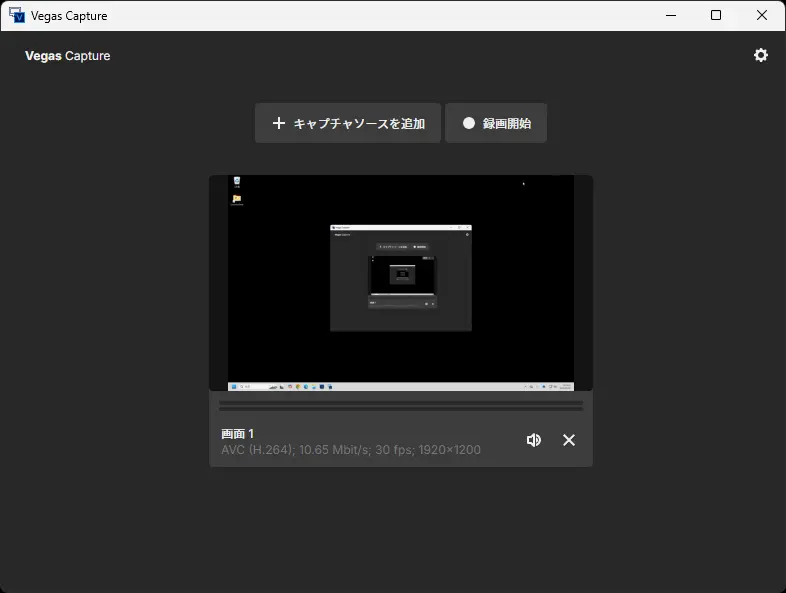The height and width of the screenshot is (593, 786).
Task: Close the Vegas Capture window
Action: coord(761,16)
